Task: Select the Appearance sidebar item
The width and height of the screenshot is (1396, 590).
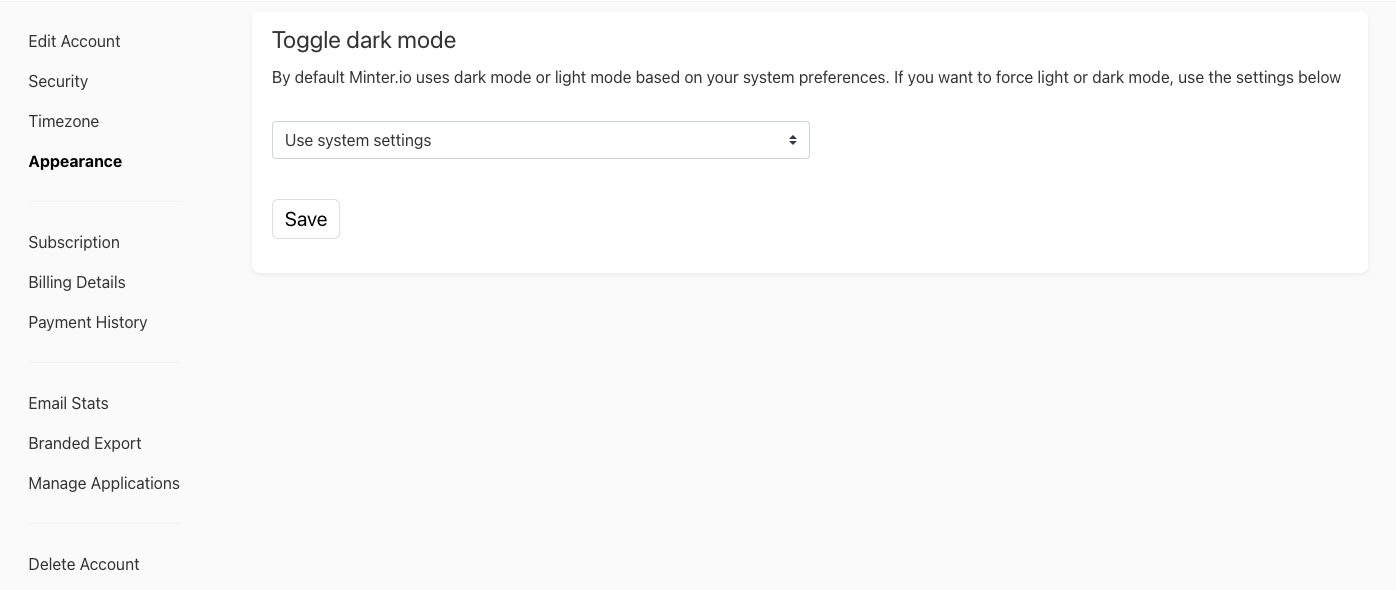Action: pos(75,161)
